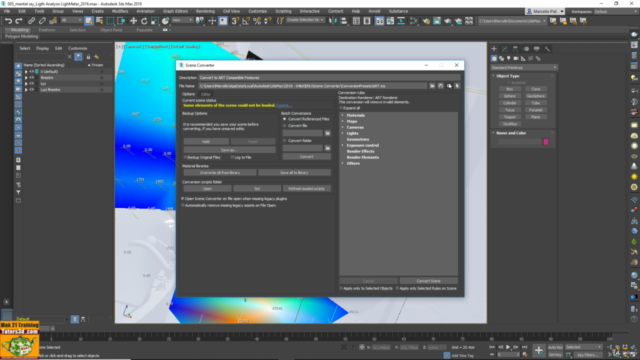Click the load preset icon beside File Name
This screenshot has width=640, height=360.
(432, 86)
